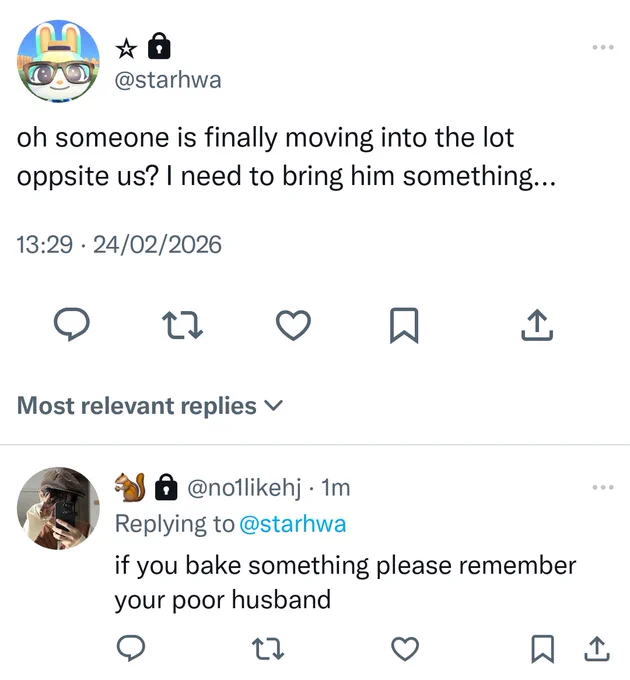The image size is (630, 680).
Task: Click the @starhwa handle under star name
Action: pyautogui.click(x=168, y=80)
